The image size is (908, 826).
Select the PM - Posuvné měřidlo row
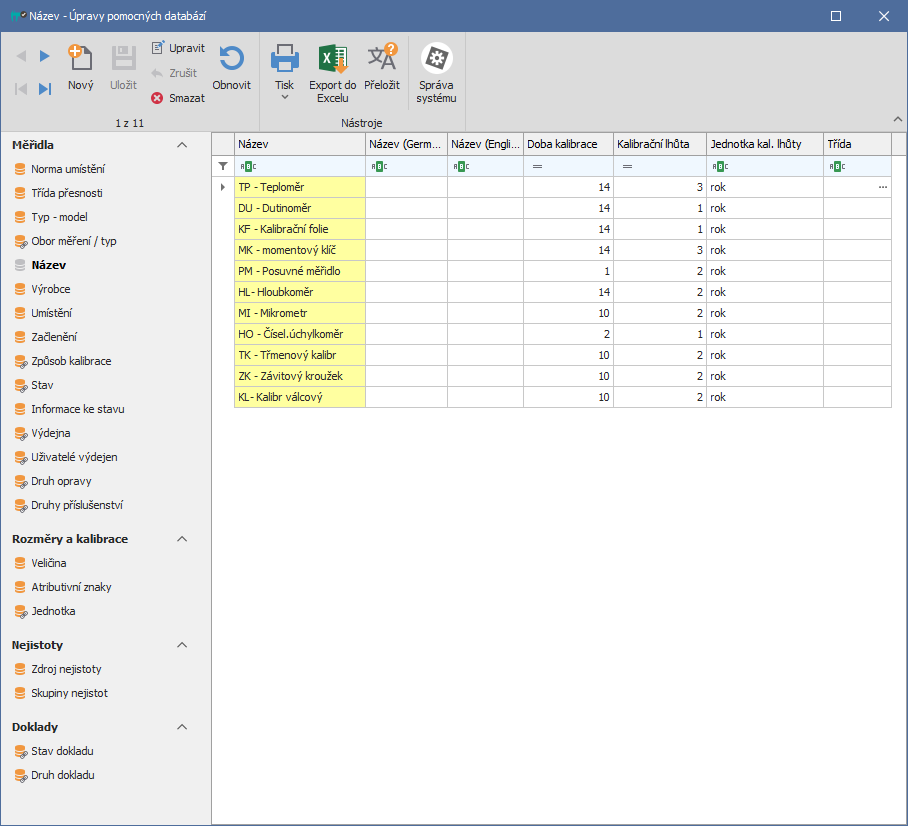point(562,271)
